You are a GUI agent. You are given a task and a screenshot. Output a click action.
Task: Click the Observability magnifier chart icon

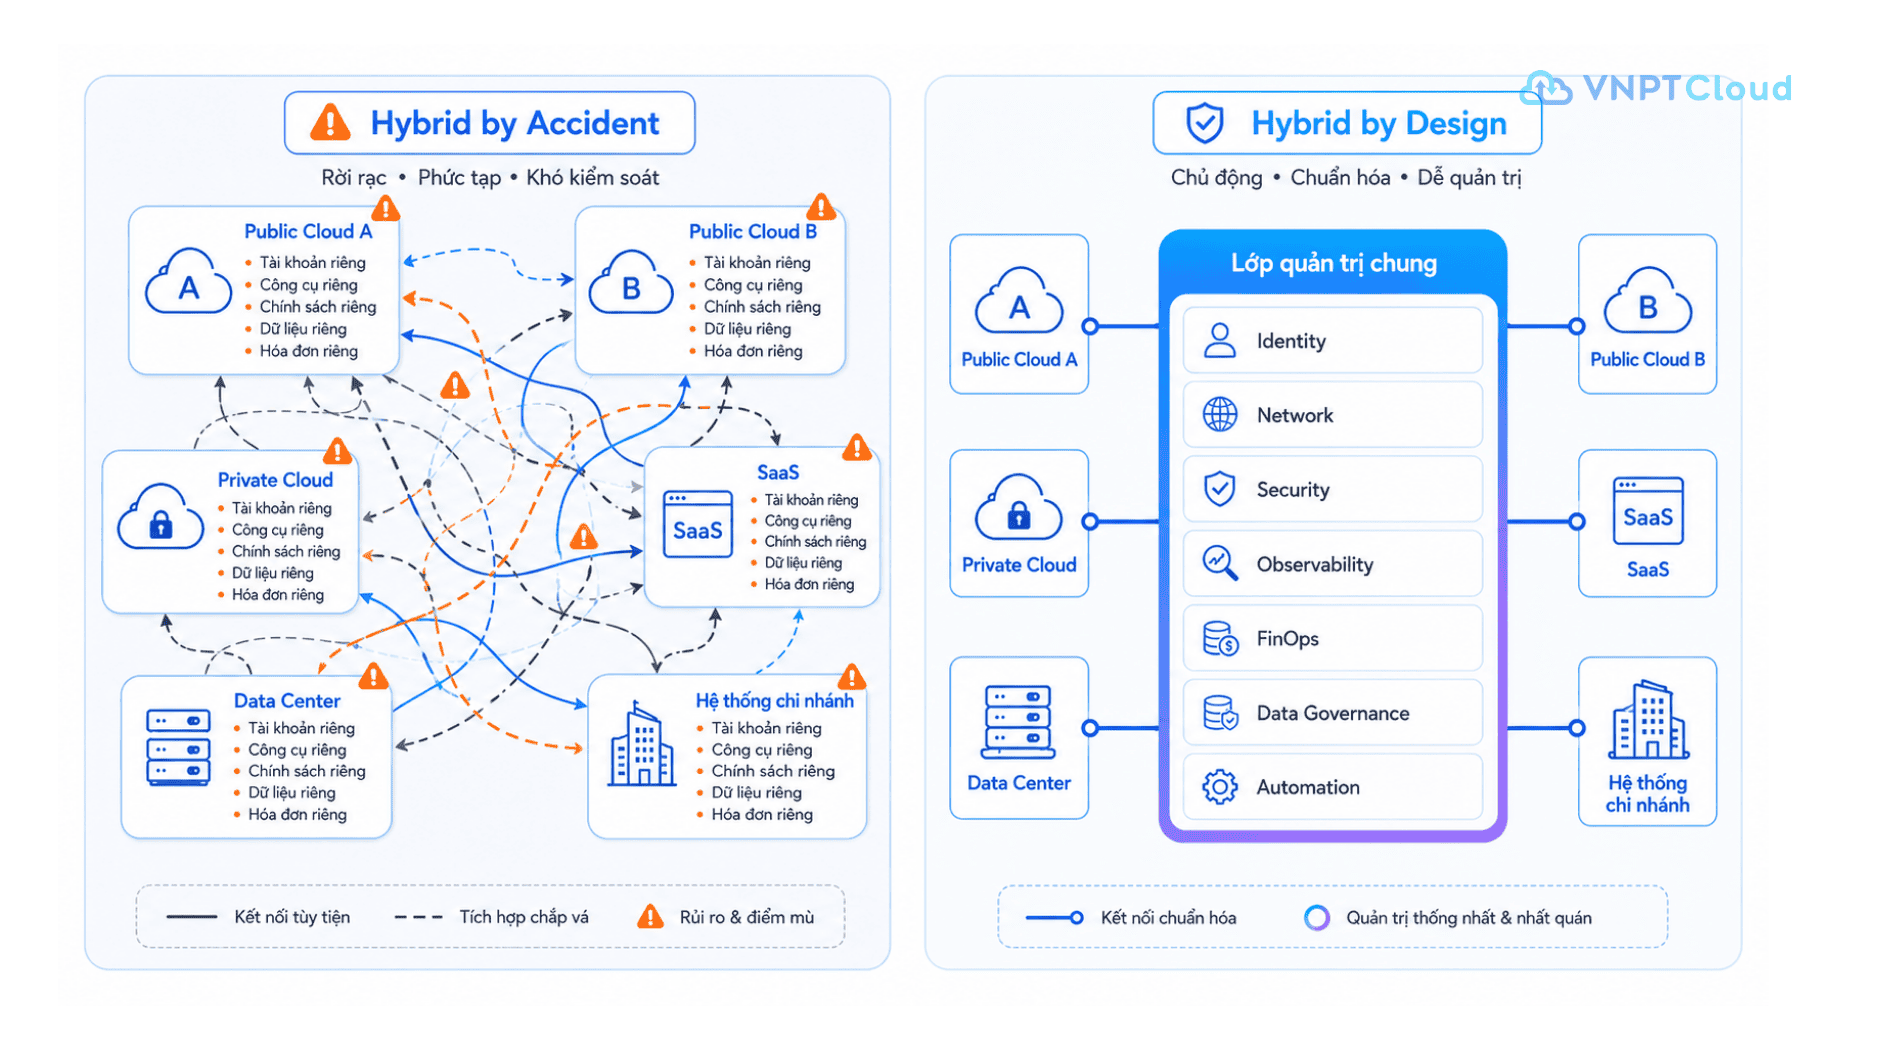pos(1219,563)
